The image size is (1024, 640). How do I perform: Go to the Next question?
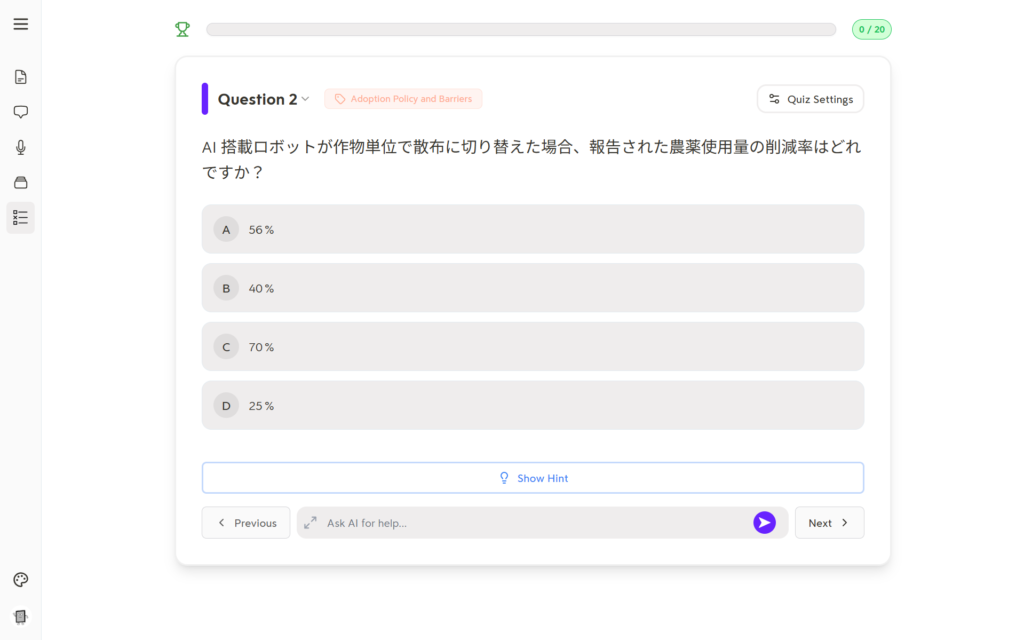pyautogui.click(x=829, y=522)
